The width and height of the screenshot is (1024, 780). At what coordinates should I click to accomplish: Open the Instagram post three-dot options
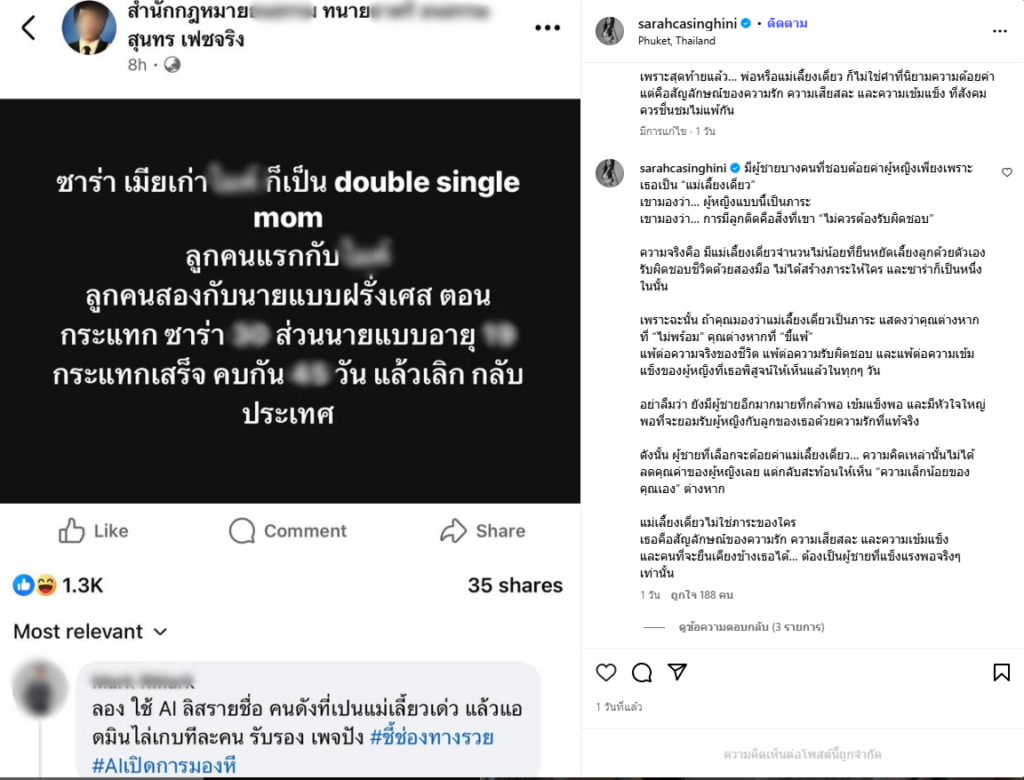point(999,31)
